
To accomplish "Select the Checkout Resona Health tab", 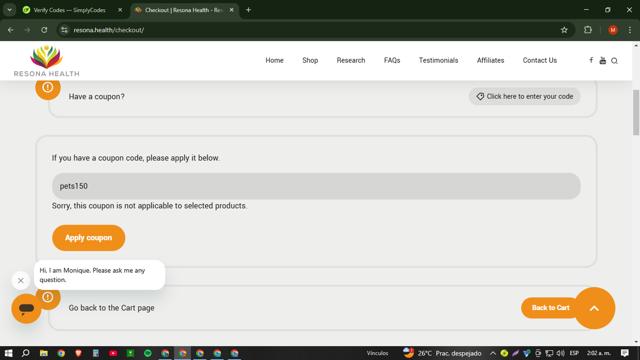I will pos(183,10).
